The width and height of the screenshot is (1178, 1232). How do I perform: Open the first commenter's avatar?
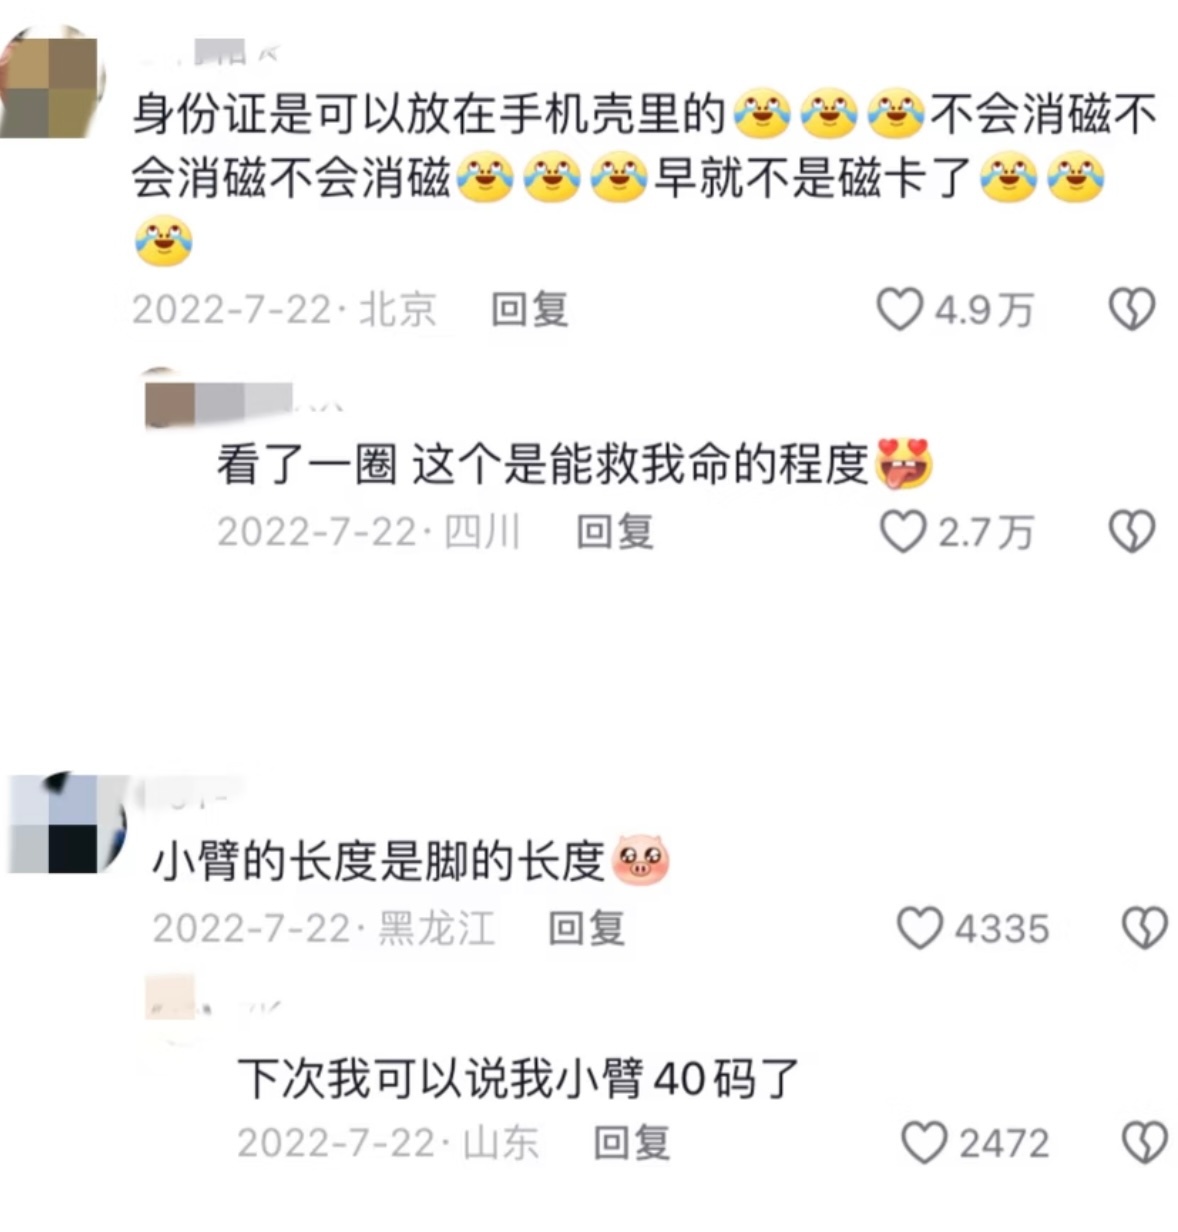(x=50, y=84)
